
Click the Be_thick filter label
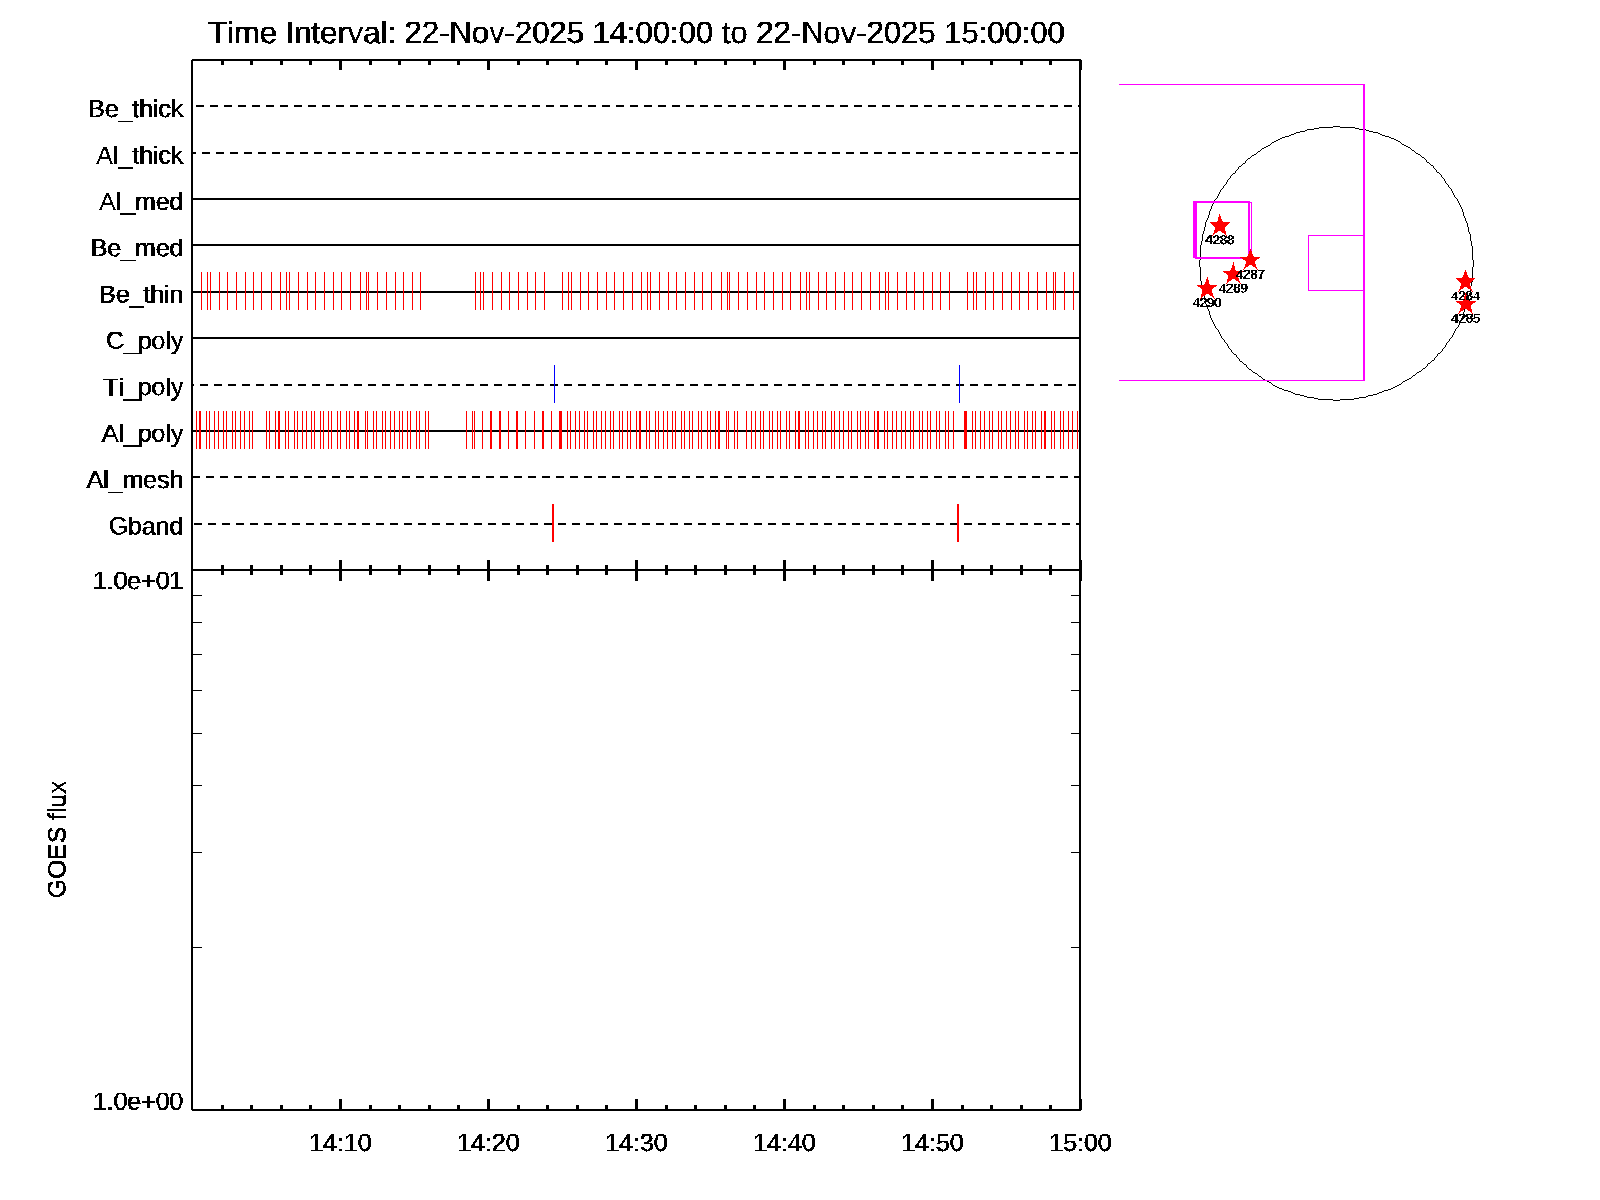(x=136, y=109)
